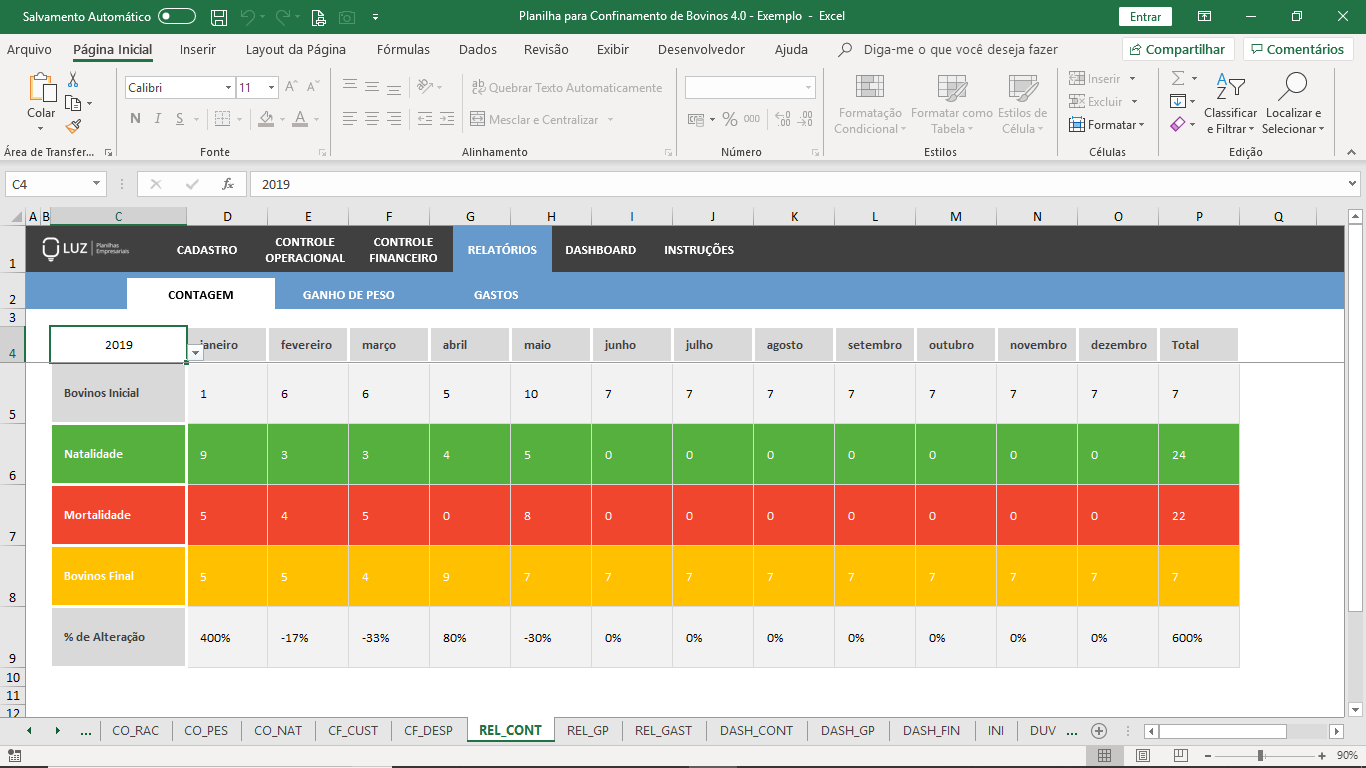Expand the font size dropdown
1366x768 pixels.
(x=271, y=88)
